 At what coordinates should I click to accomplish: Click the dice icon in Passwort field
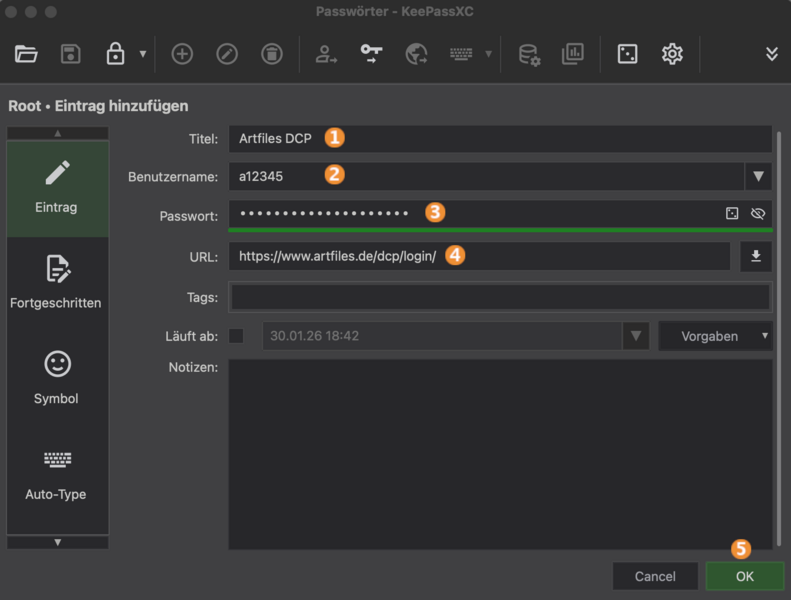pos(732,213)
